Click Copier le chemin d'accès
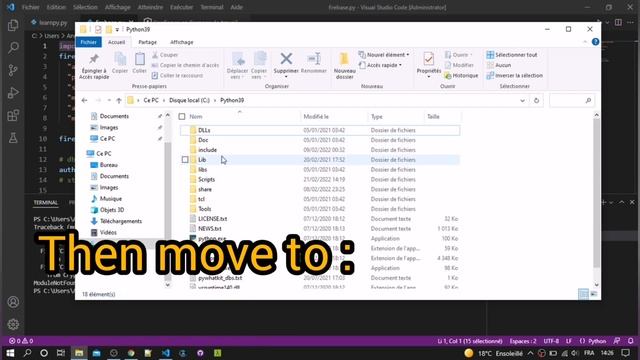Image resolution: width=640 pixels, height=360 pixels. click(185, 65)
